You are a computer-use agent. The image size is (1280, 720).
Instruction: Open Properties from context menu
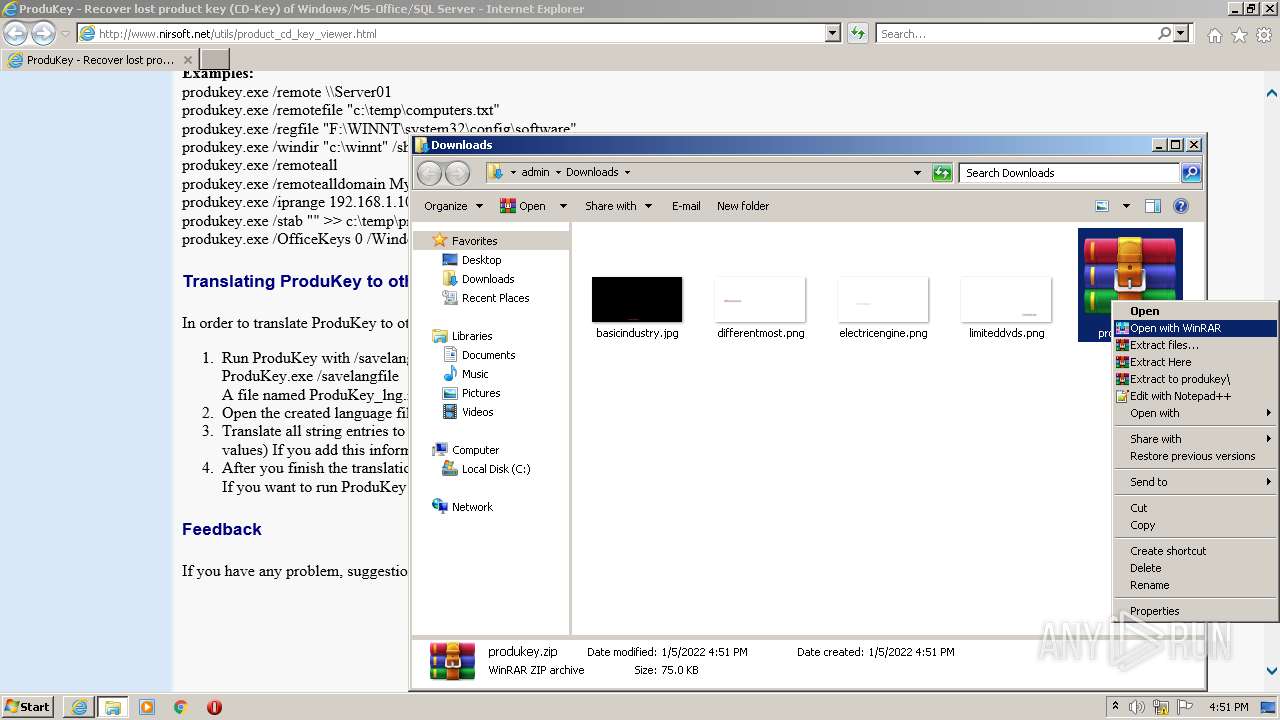1196,611
